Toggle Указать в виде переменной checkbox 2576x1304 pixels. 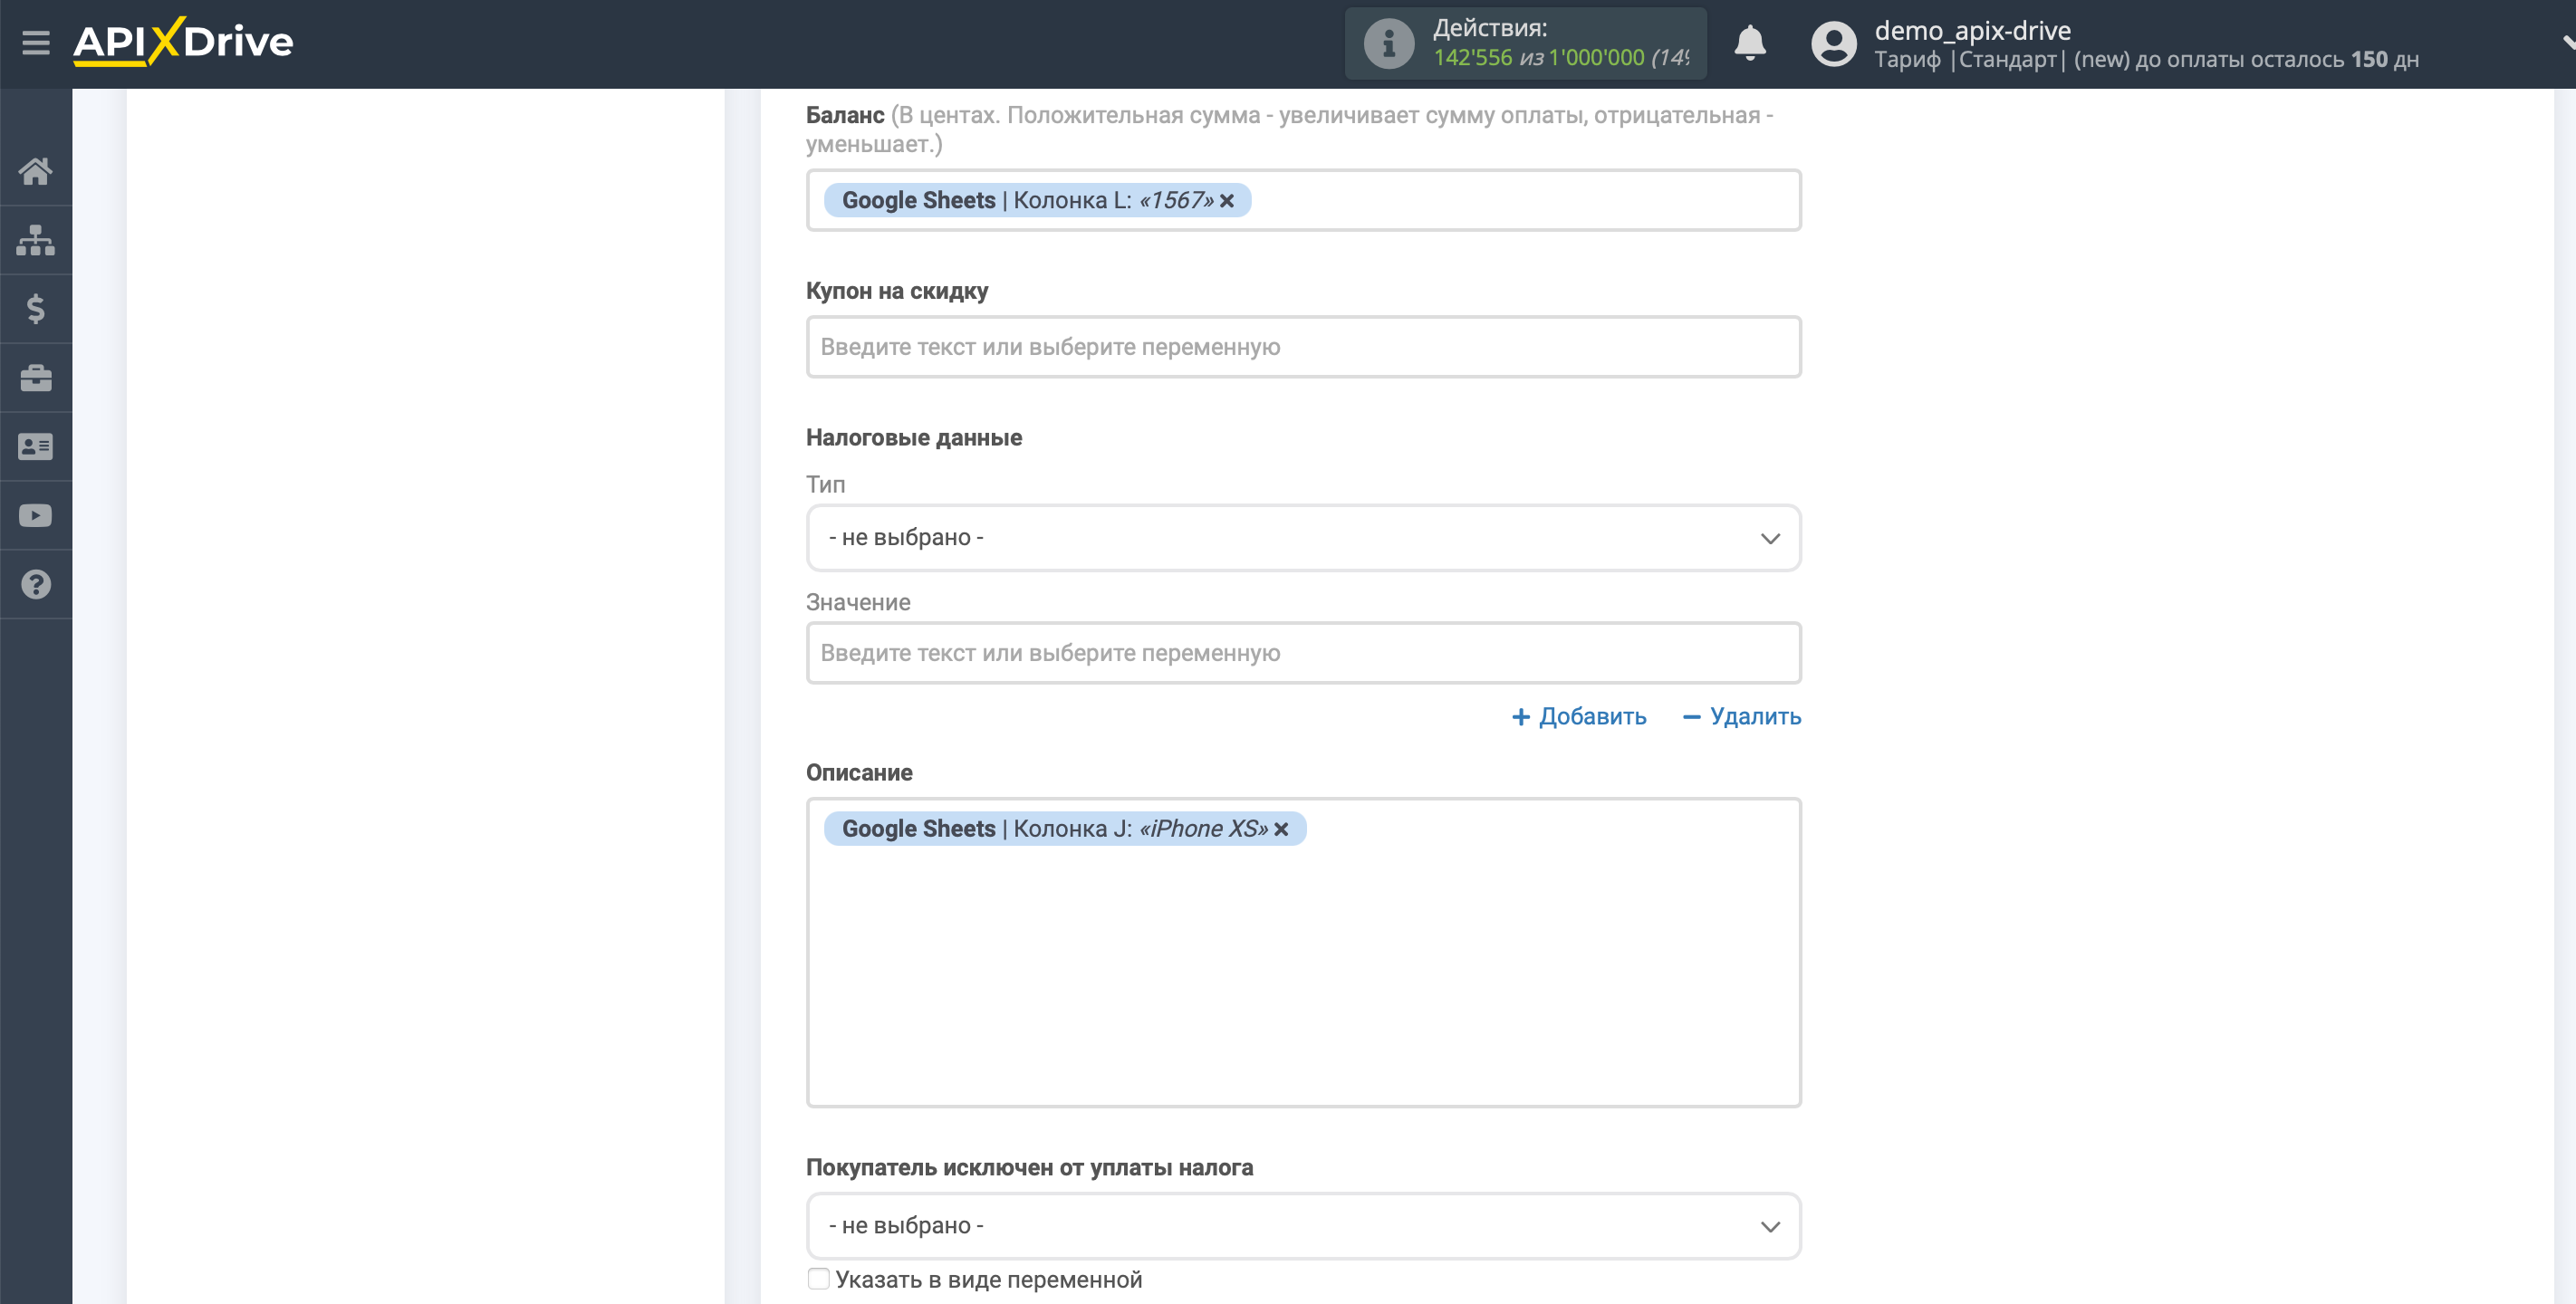click(819, 1279)
